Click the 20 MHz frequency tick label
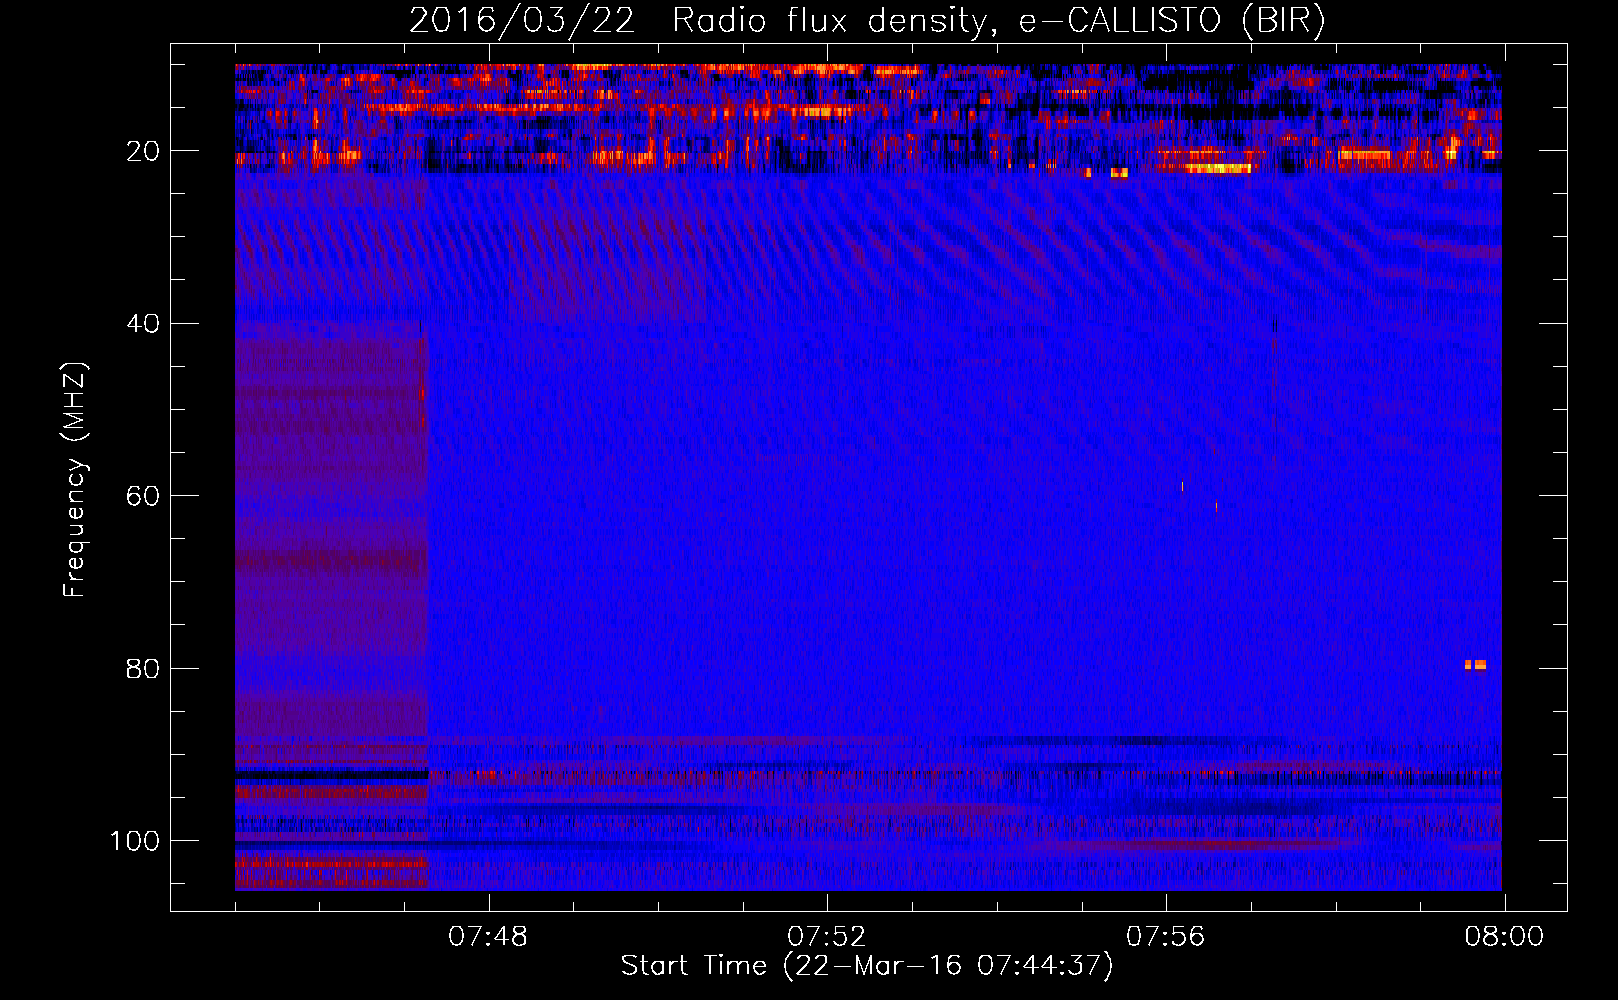The height and width of the screenshot is (1000, 1618). 144,151
